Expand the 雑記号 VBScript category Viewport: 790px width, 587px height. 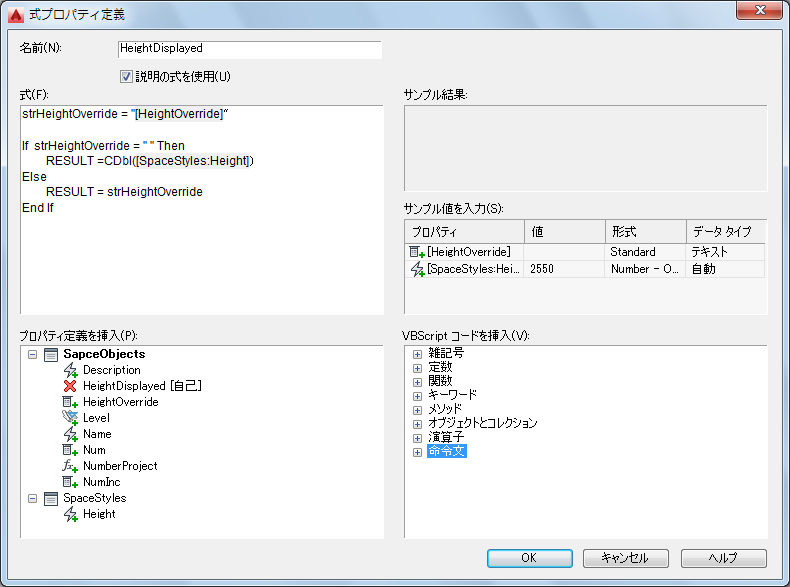[417, 354]
